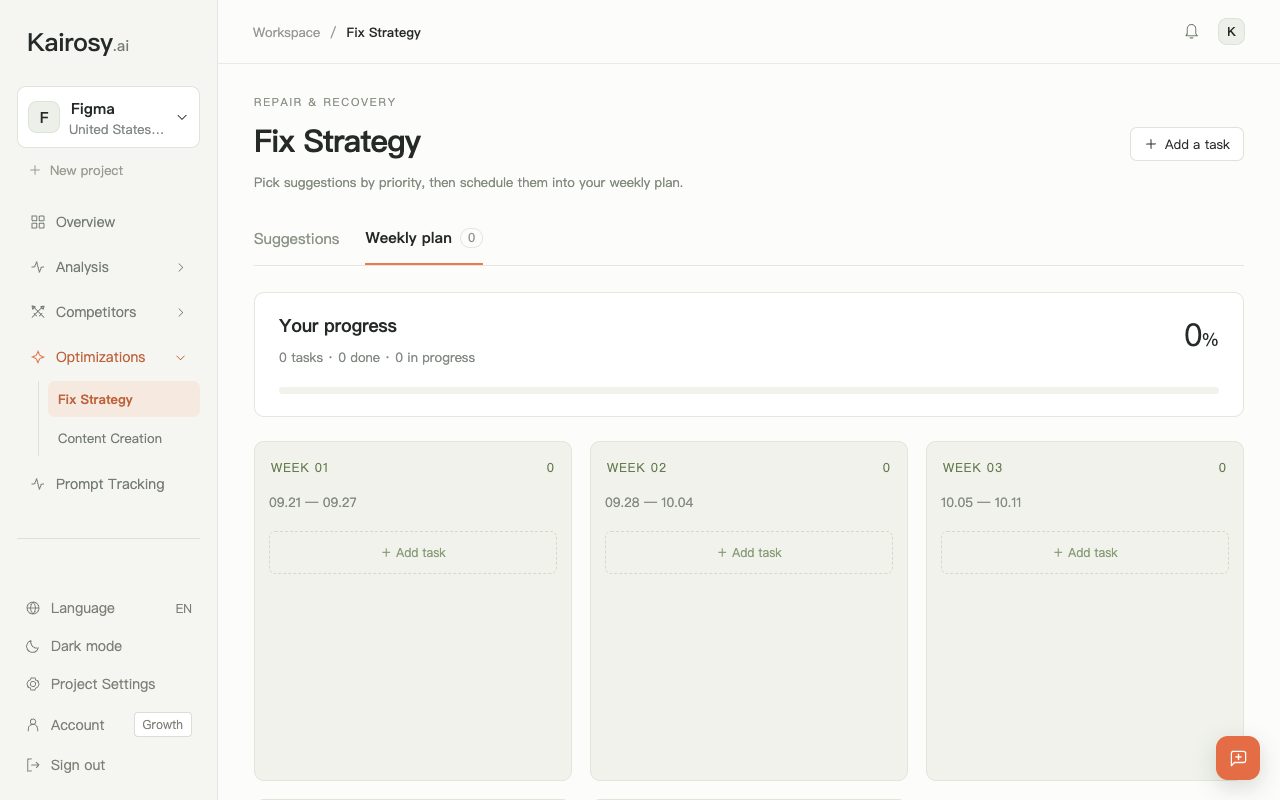The height and width of the screenshot is (800, 1280).
Task: Click the Optimizations sparkle icon
Action: 38,357
